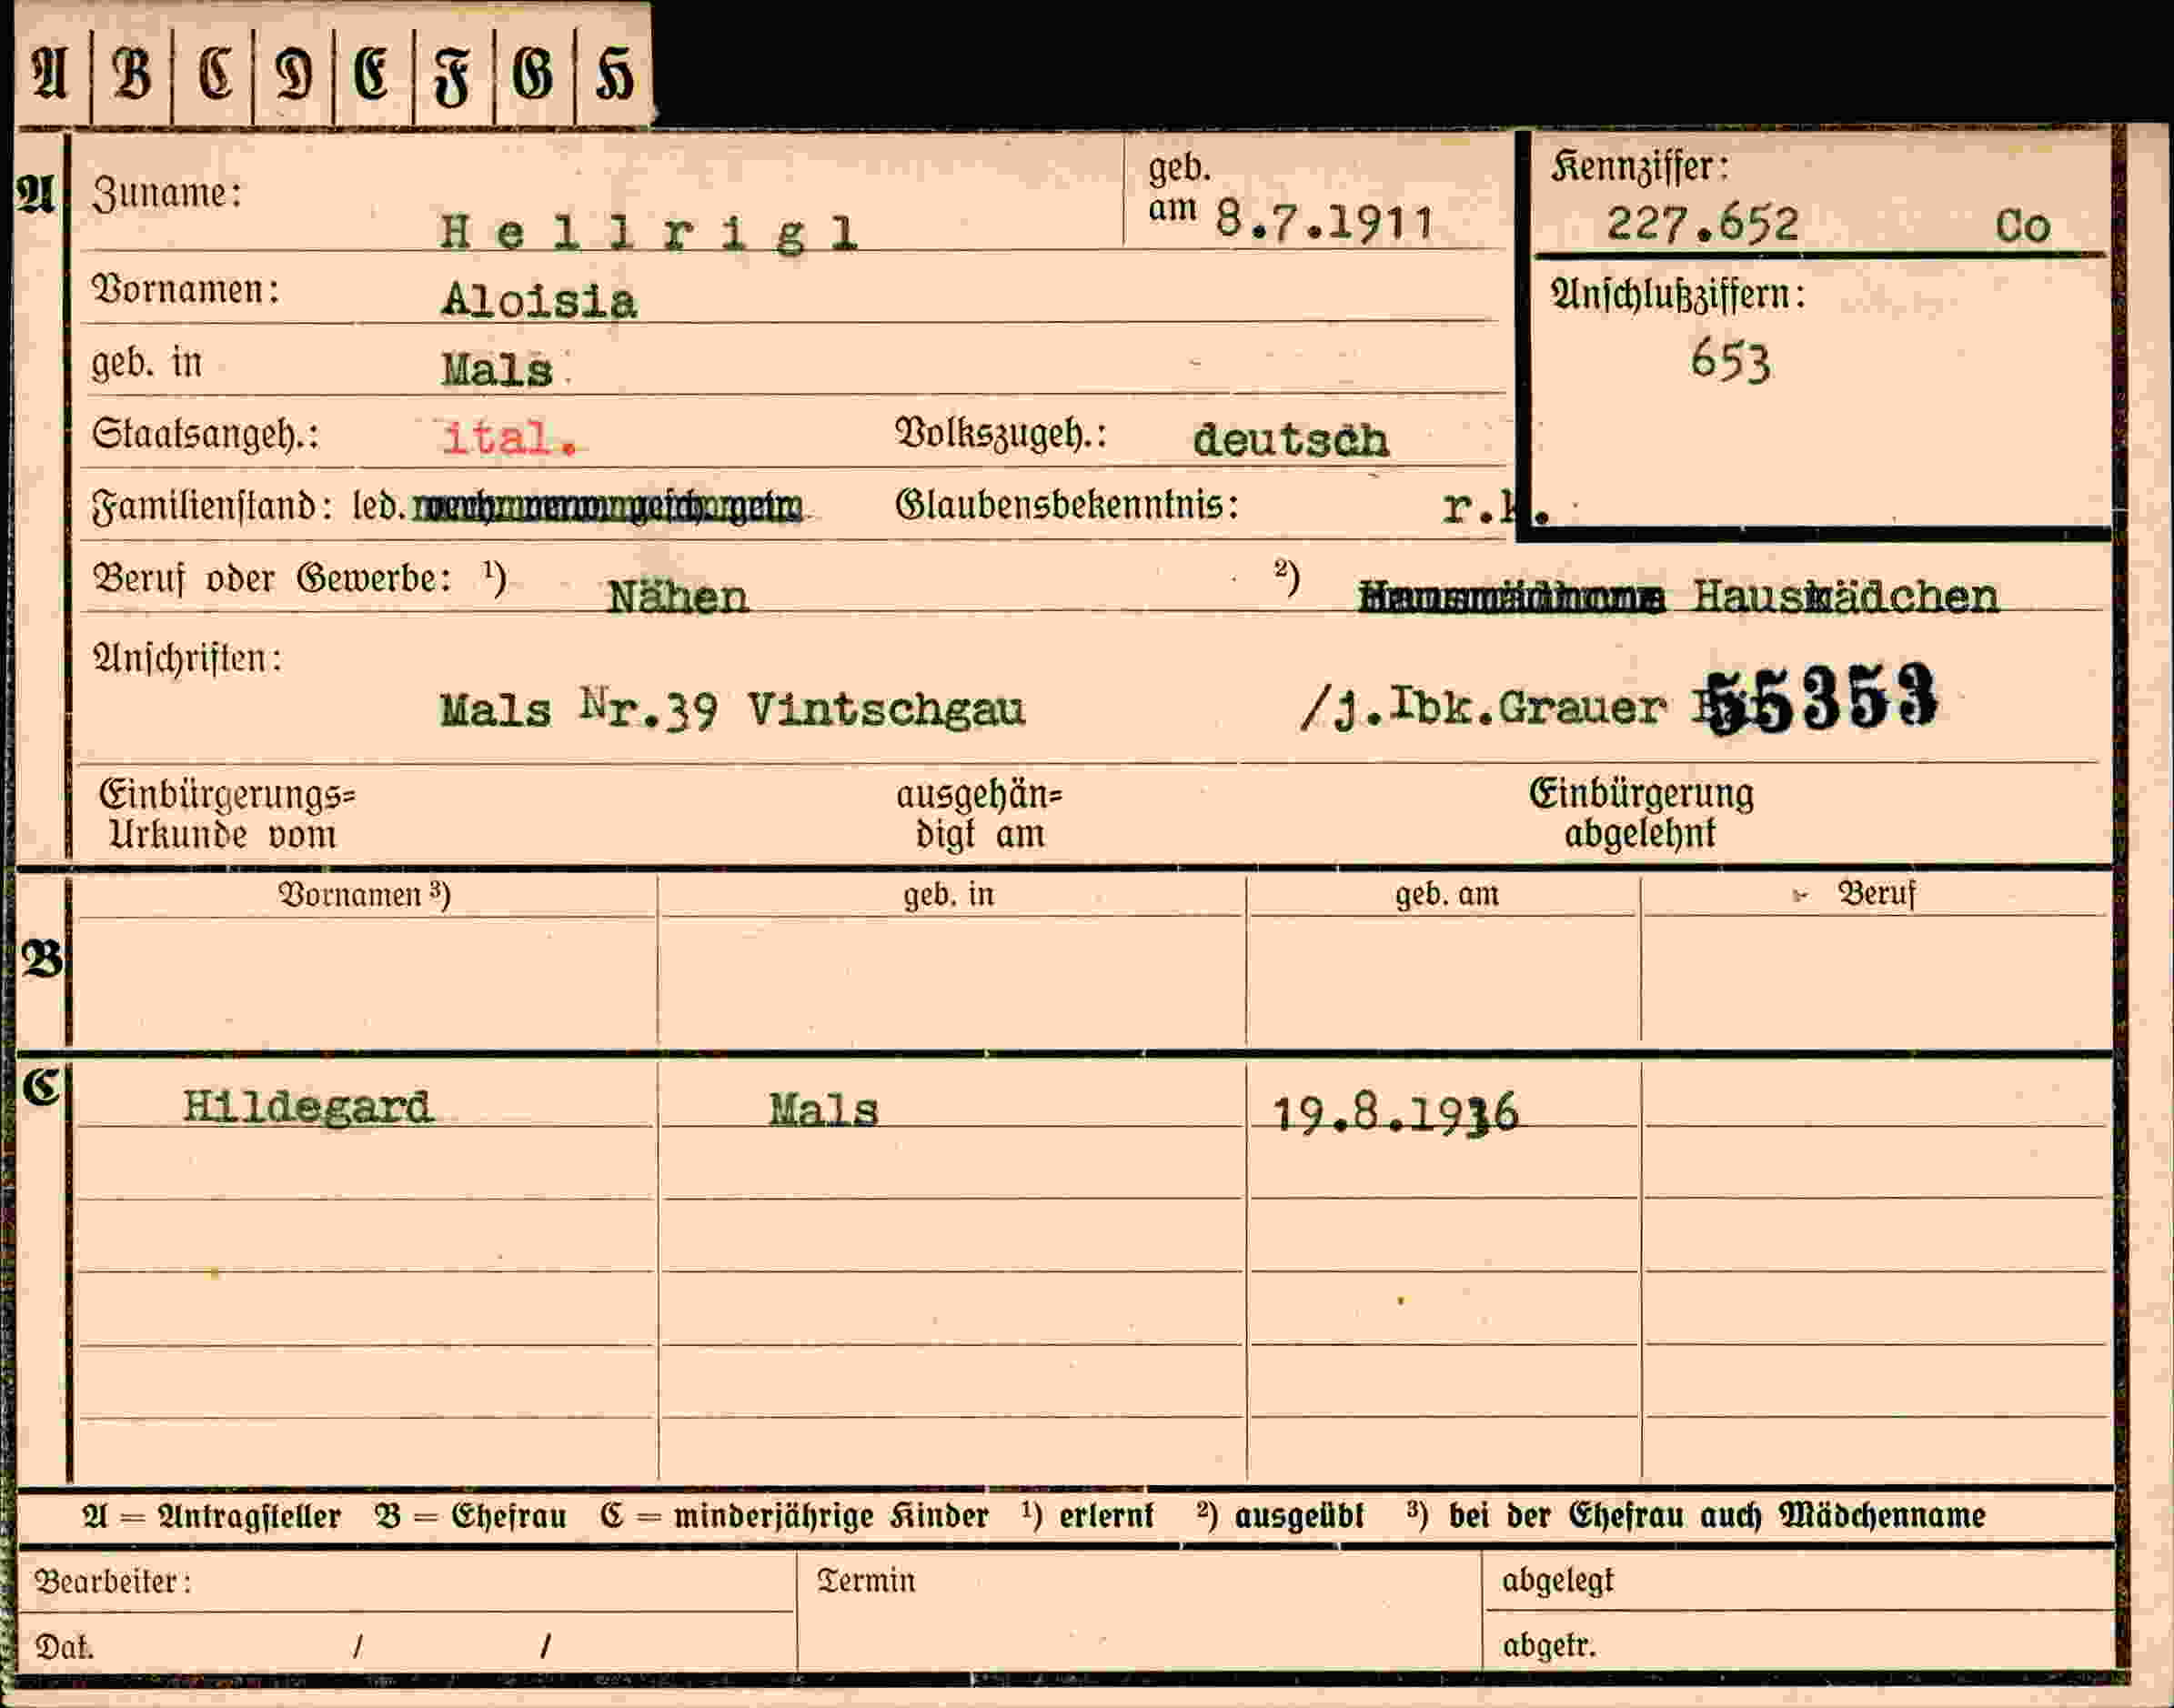Click the occupation 'Hausmädchen'
The height and width of the screenshot is (1708, 2174).
[1846, 597]
